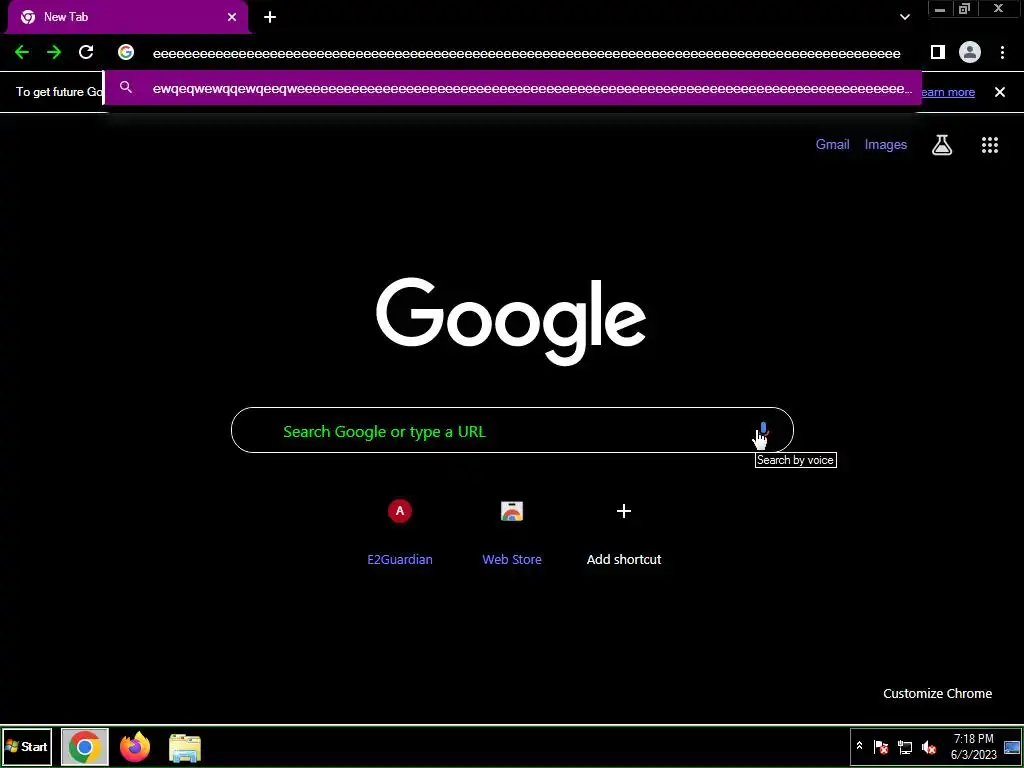Open the network tray icon
Viewport: 1024px width, 768px height.
[904, 747]
